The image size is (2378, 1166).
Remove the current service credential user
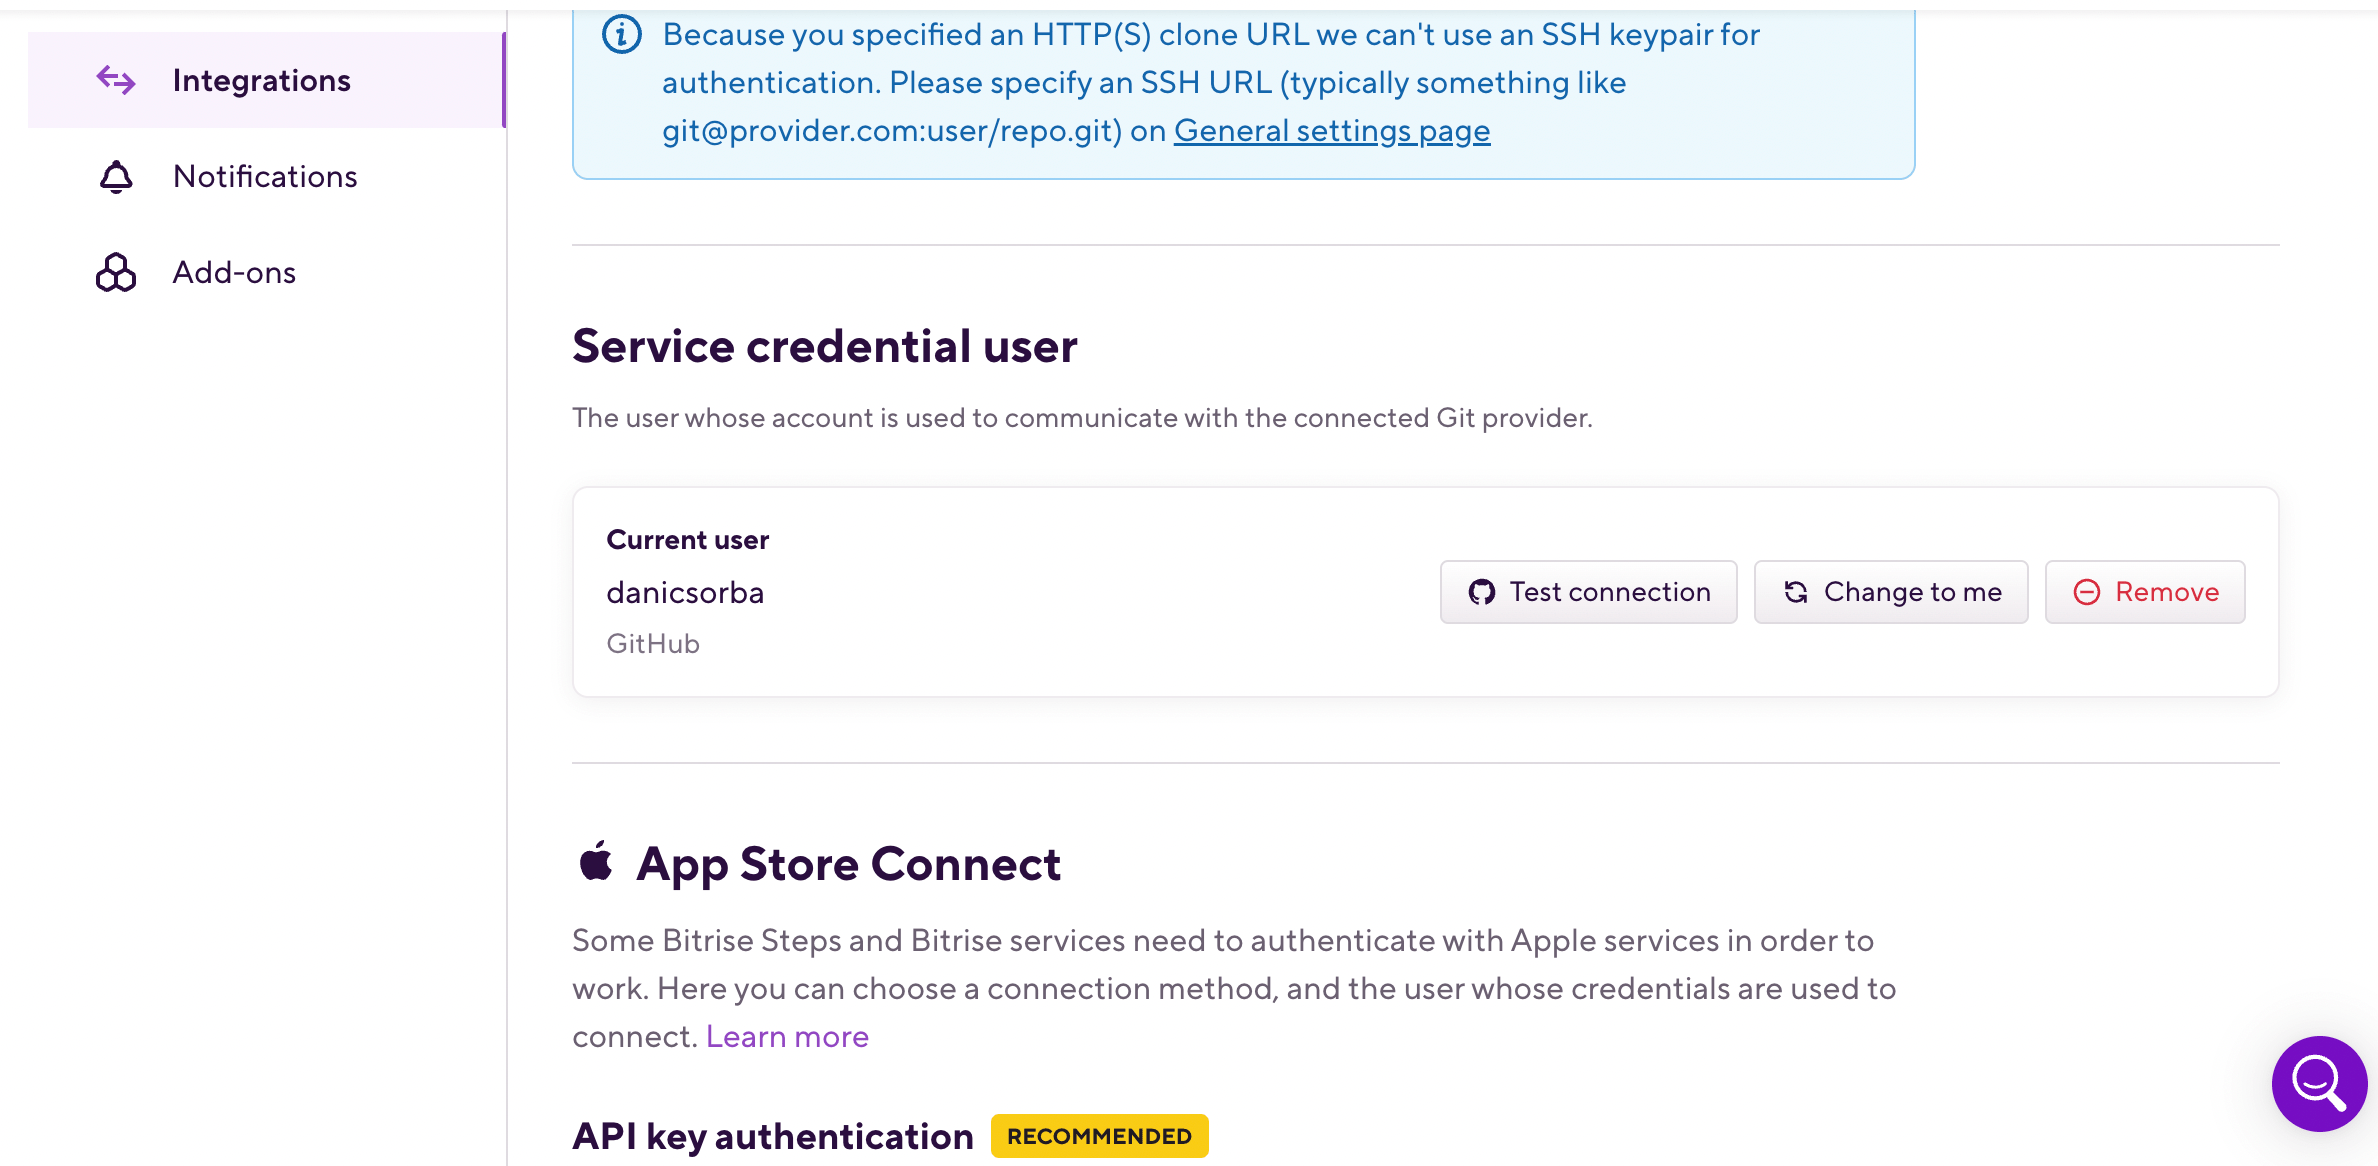pos(2145,591)
